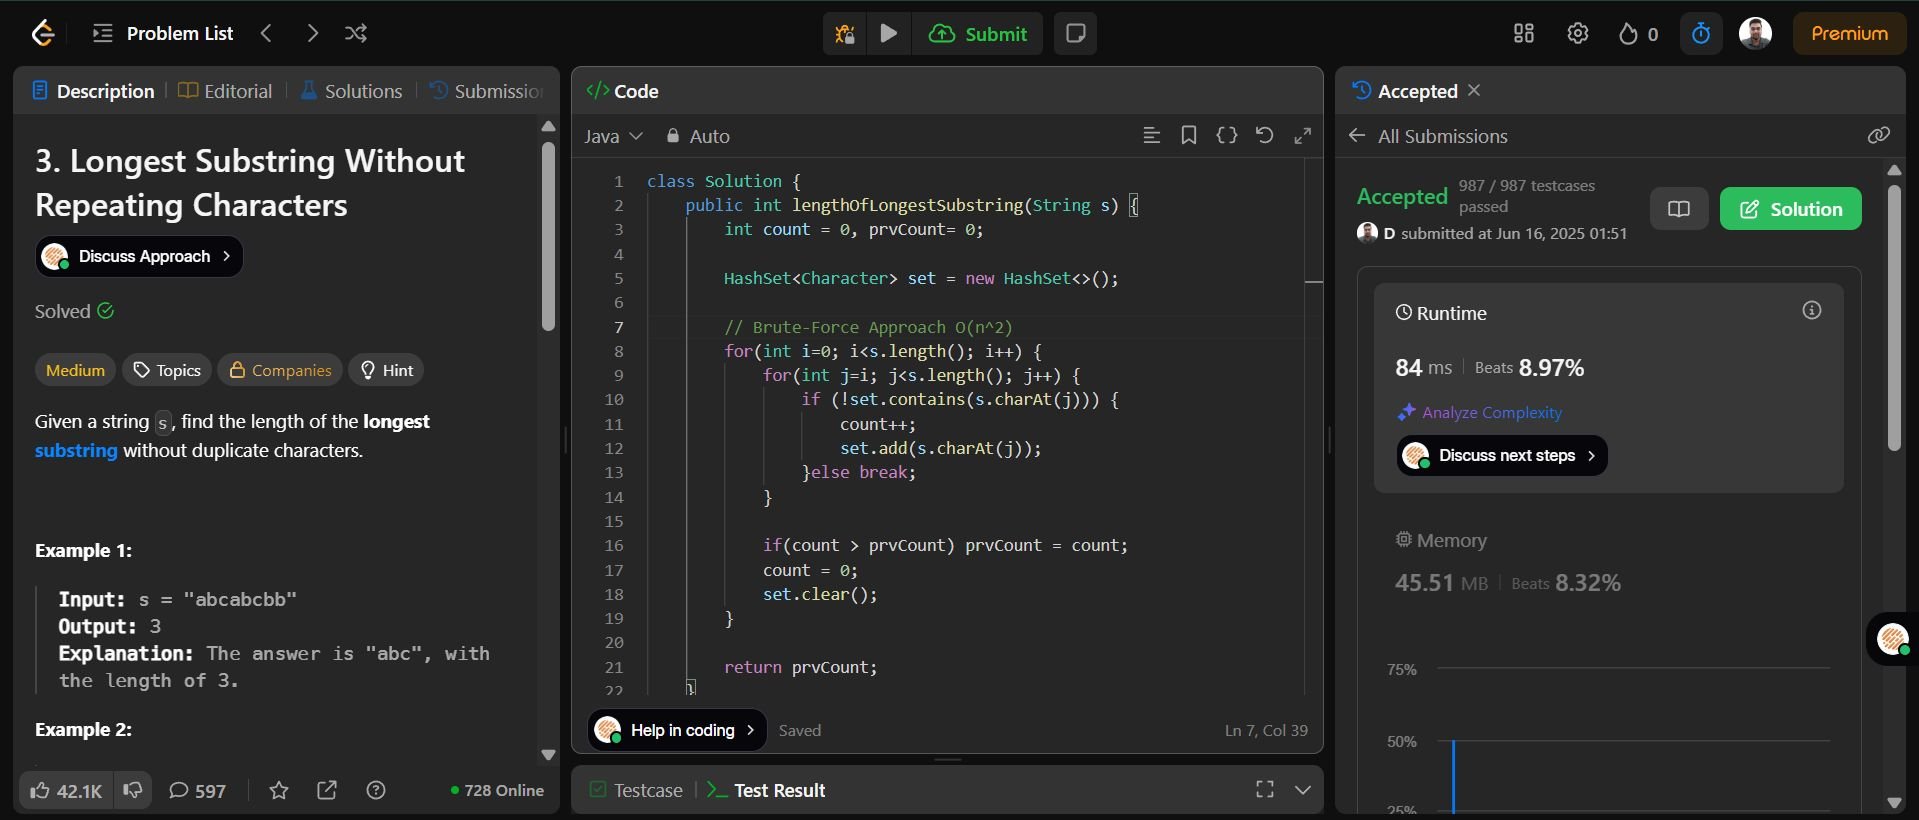Open the Java language dropdown
1919x820 pixels.
pyautogui.click(x=613, y=136)
